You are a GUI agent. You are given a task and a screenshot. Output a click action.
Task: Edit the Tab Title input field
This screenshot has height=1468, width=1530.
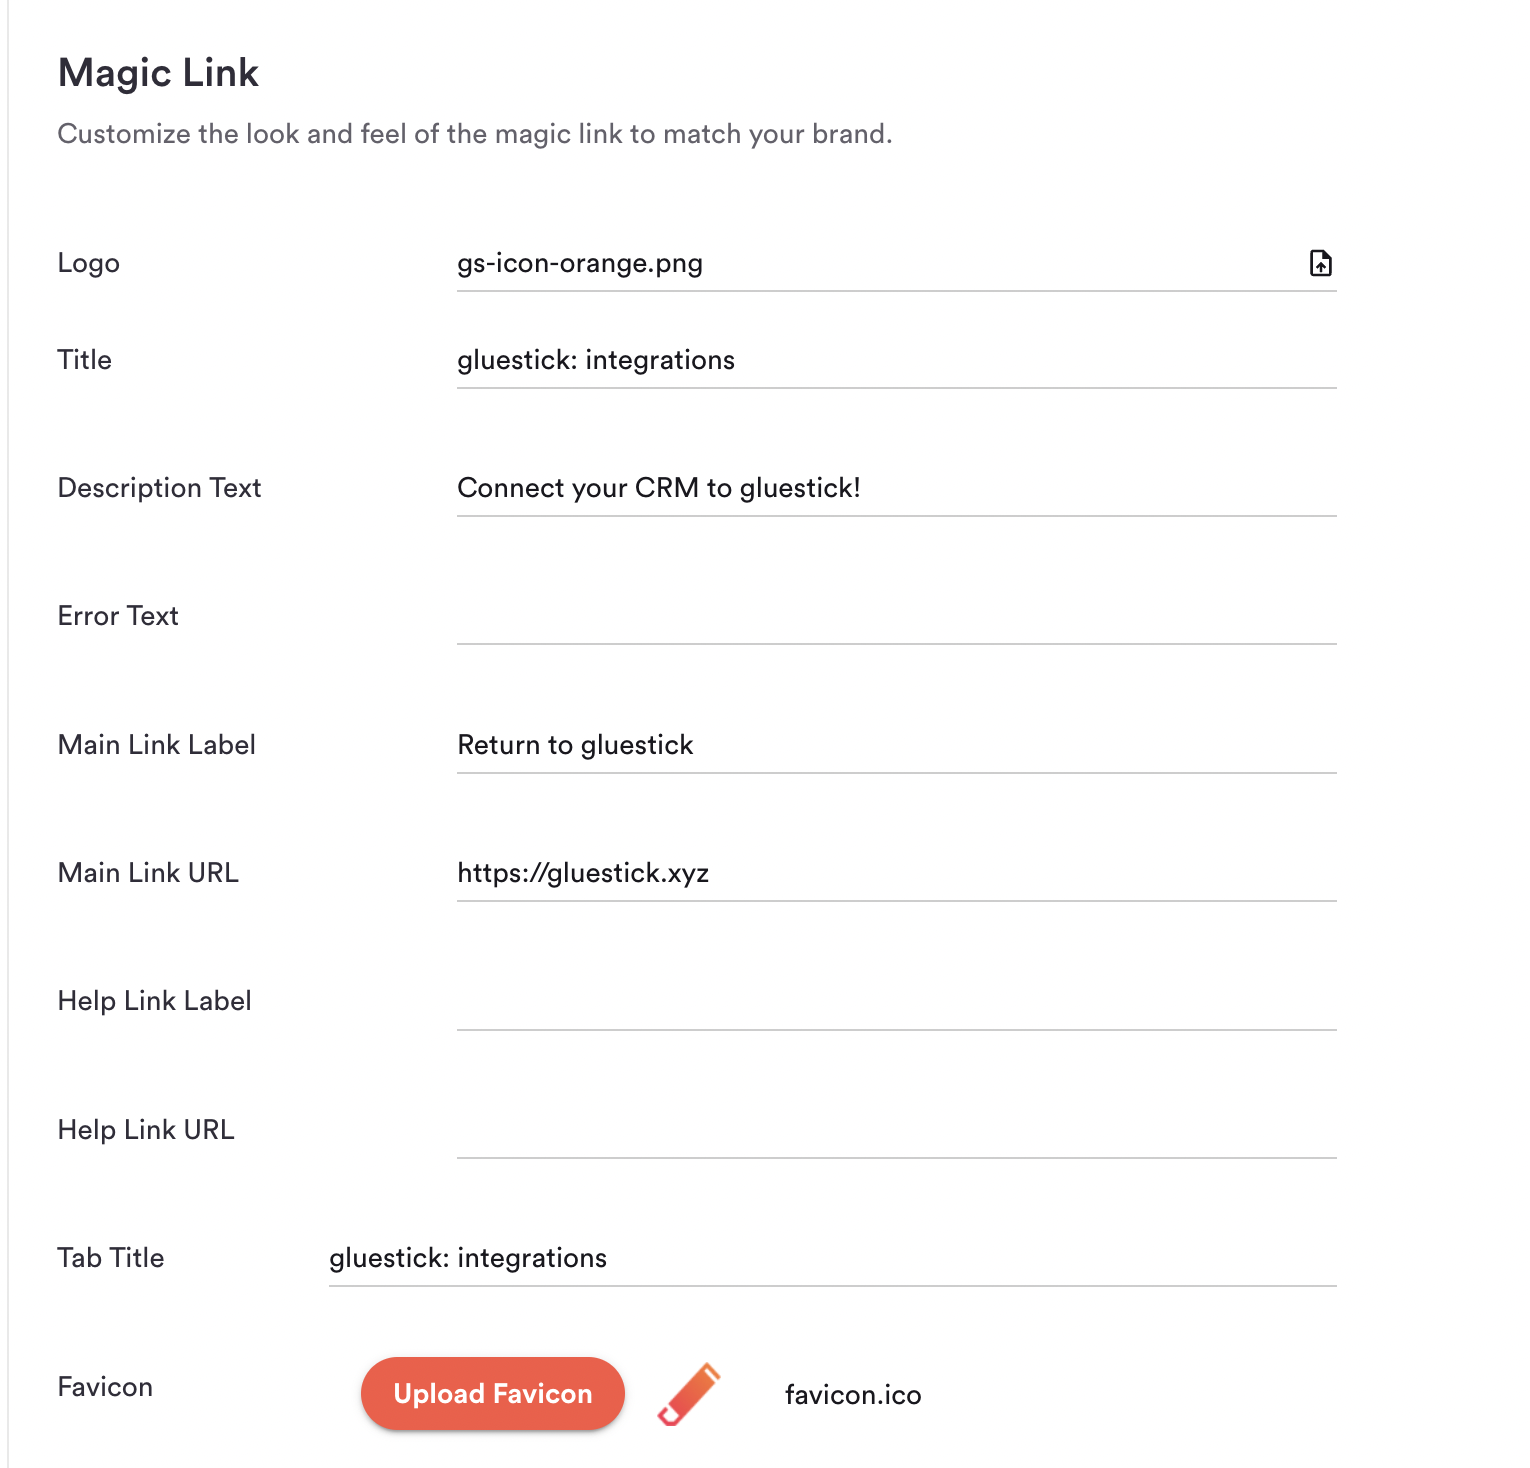pyautogui.click(x=832, y=1259)
